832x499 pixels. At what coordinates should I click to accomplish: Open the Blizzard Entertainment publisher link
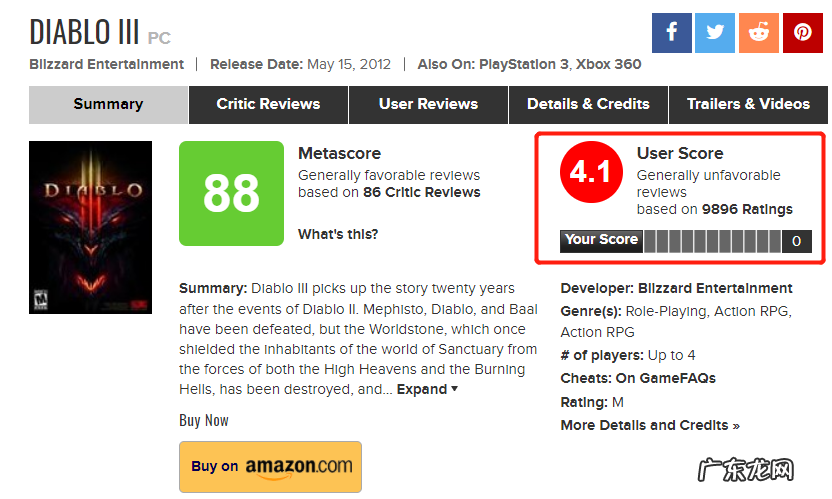coord(106,64)
